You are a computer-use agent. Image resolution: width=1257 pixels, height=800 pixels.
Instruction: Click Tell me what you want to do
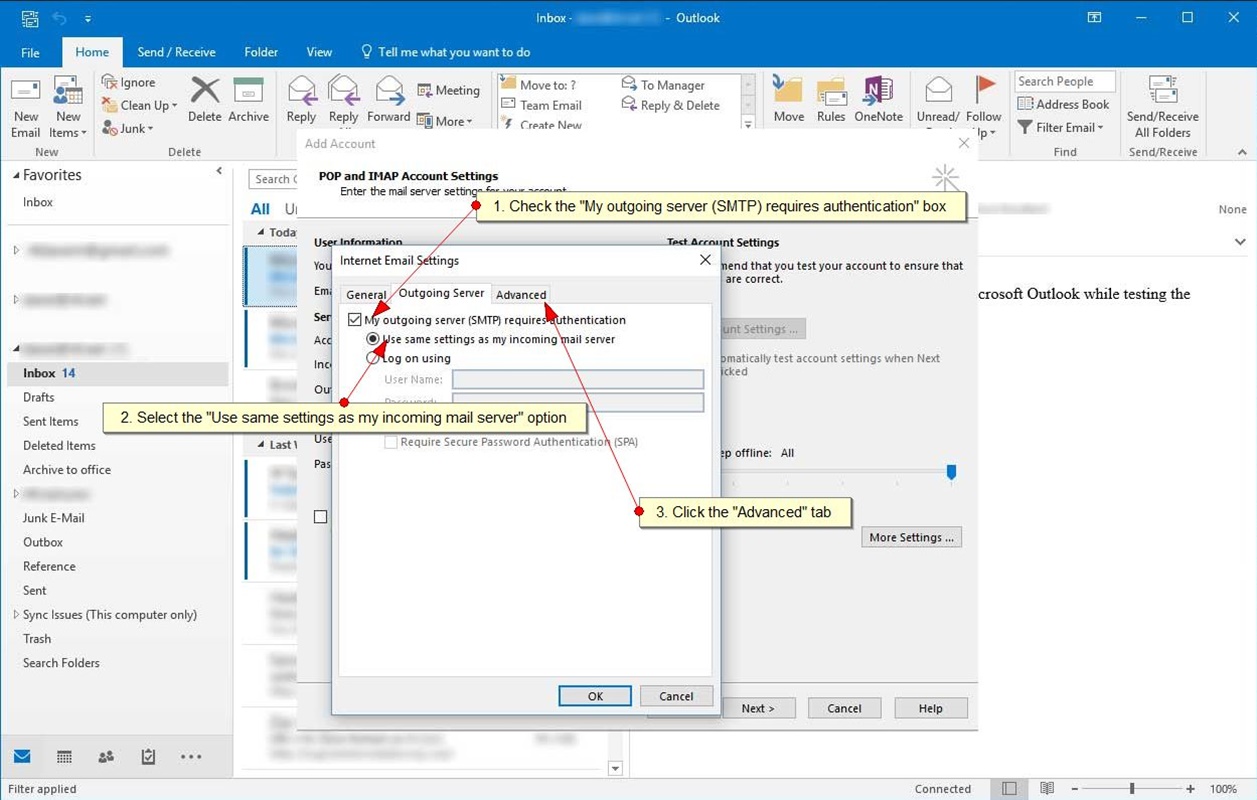(x=445, y=52)
